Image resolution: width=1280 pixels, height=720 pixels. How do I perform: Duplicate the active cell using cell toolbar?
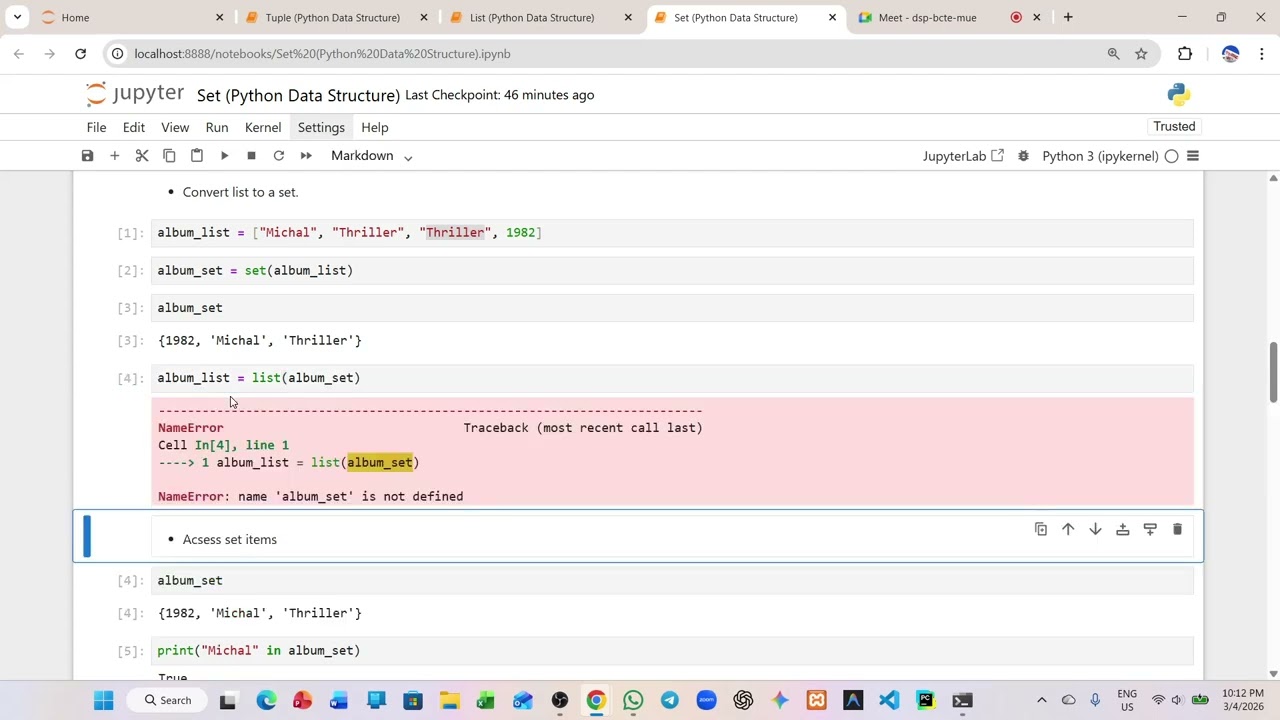click(1041, 529)
